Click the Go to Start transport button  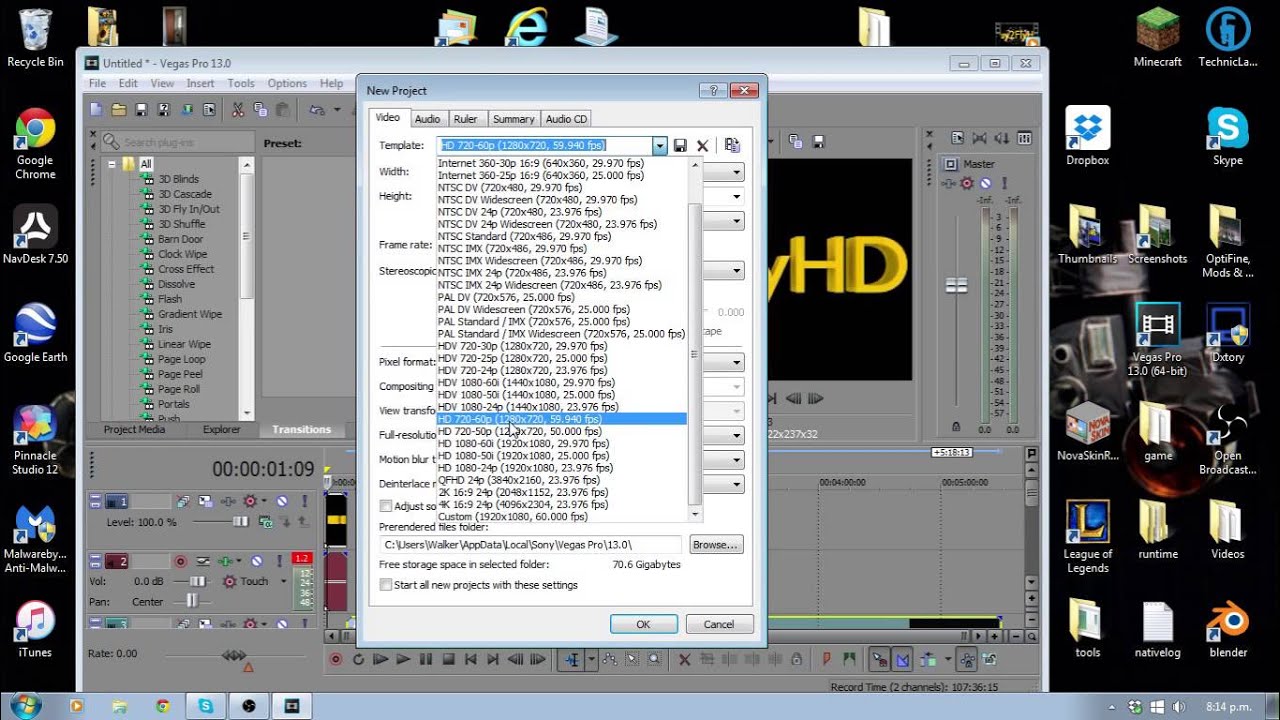coord(471,659)
